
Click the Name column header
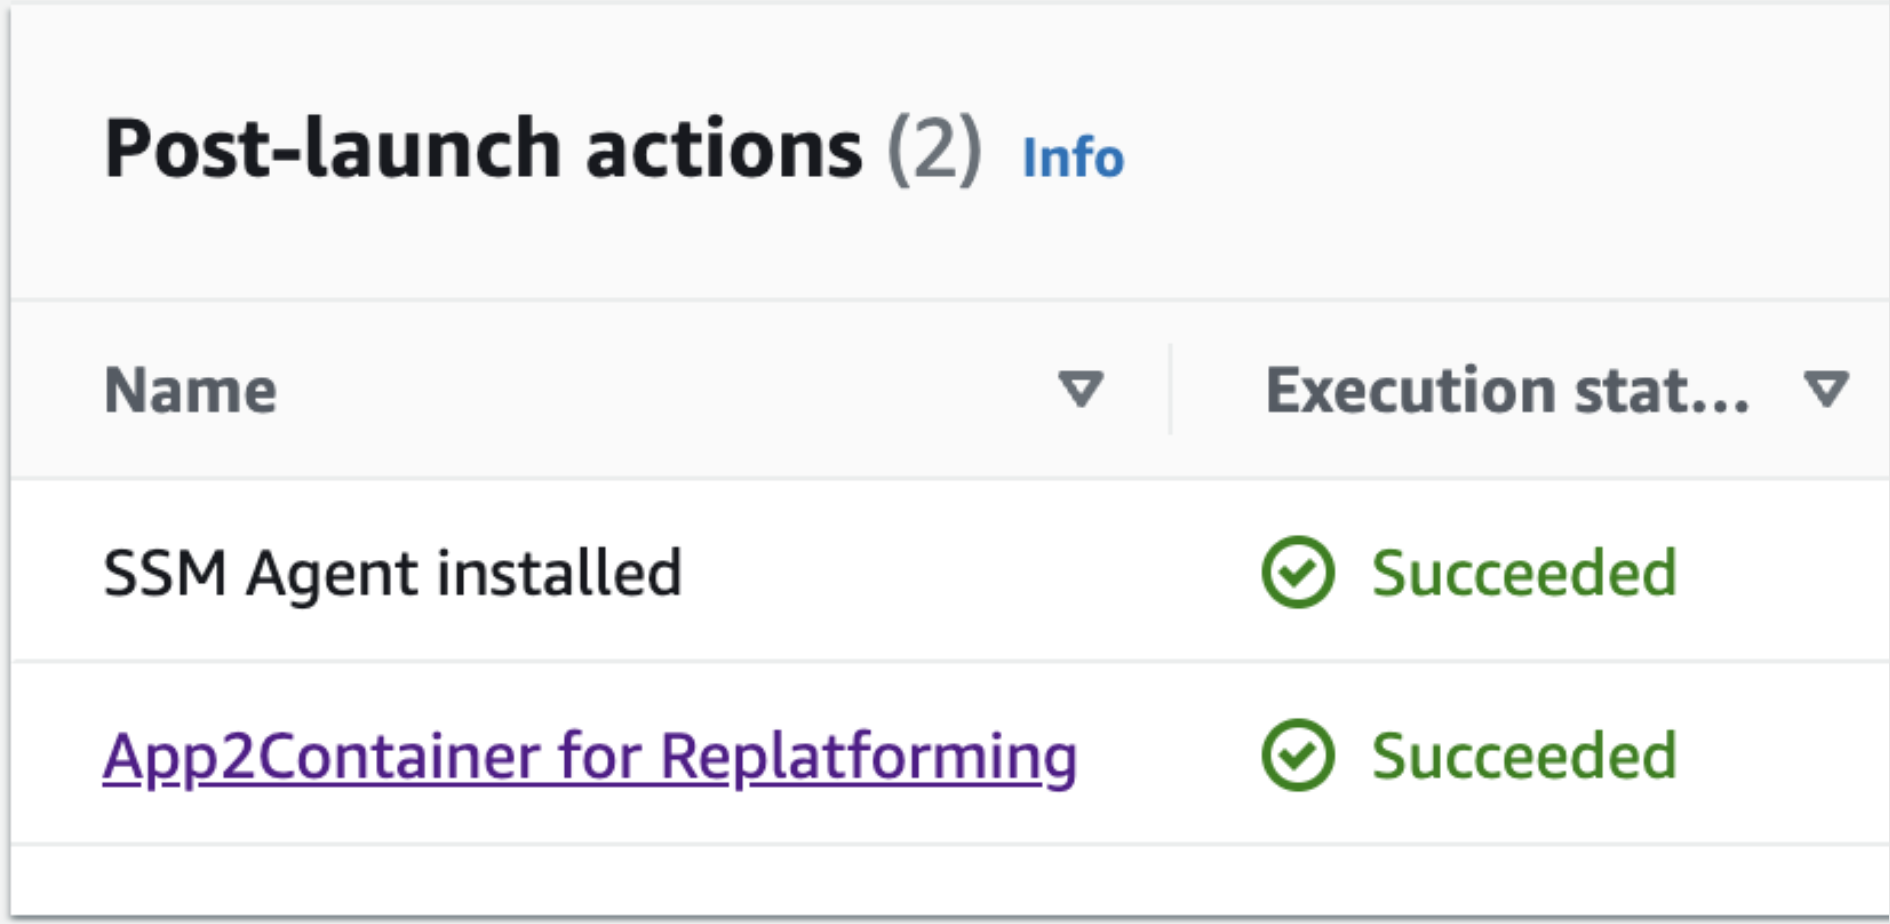pyautogui.click(x=191, y=390)
